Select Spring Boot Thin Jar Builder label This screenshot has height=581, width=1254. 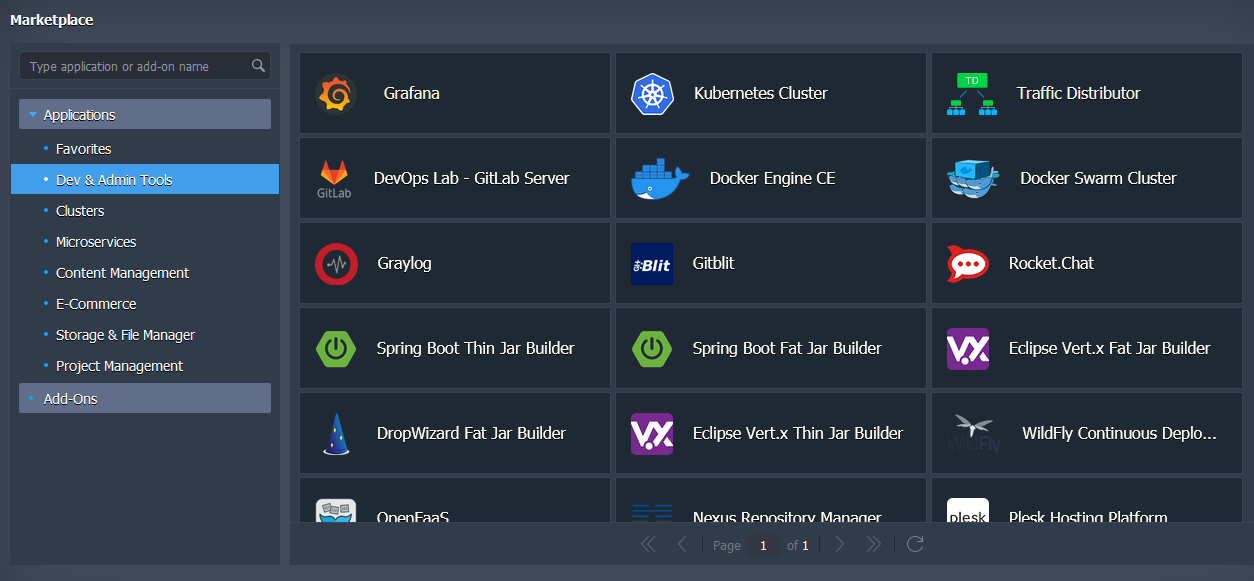pos(476,349)
